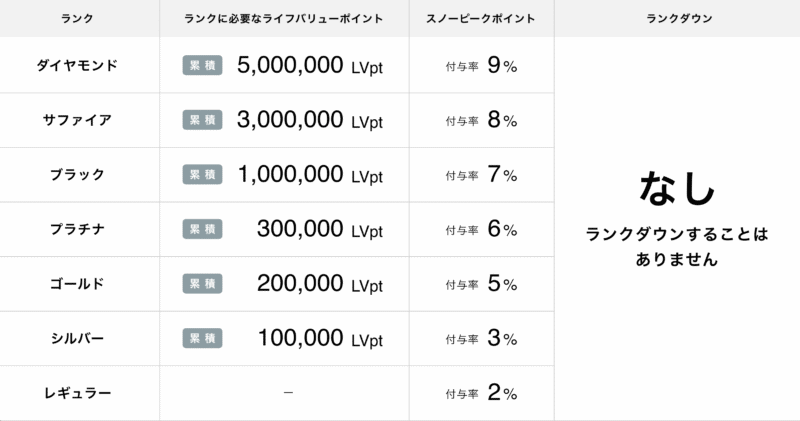The image size is (800, 421).
Task: Select the ダイヤモンド rank name
Action: pyautogui.click(x=78, y=66)
